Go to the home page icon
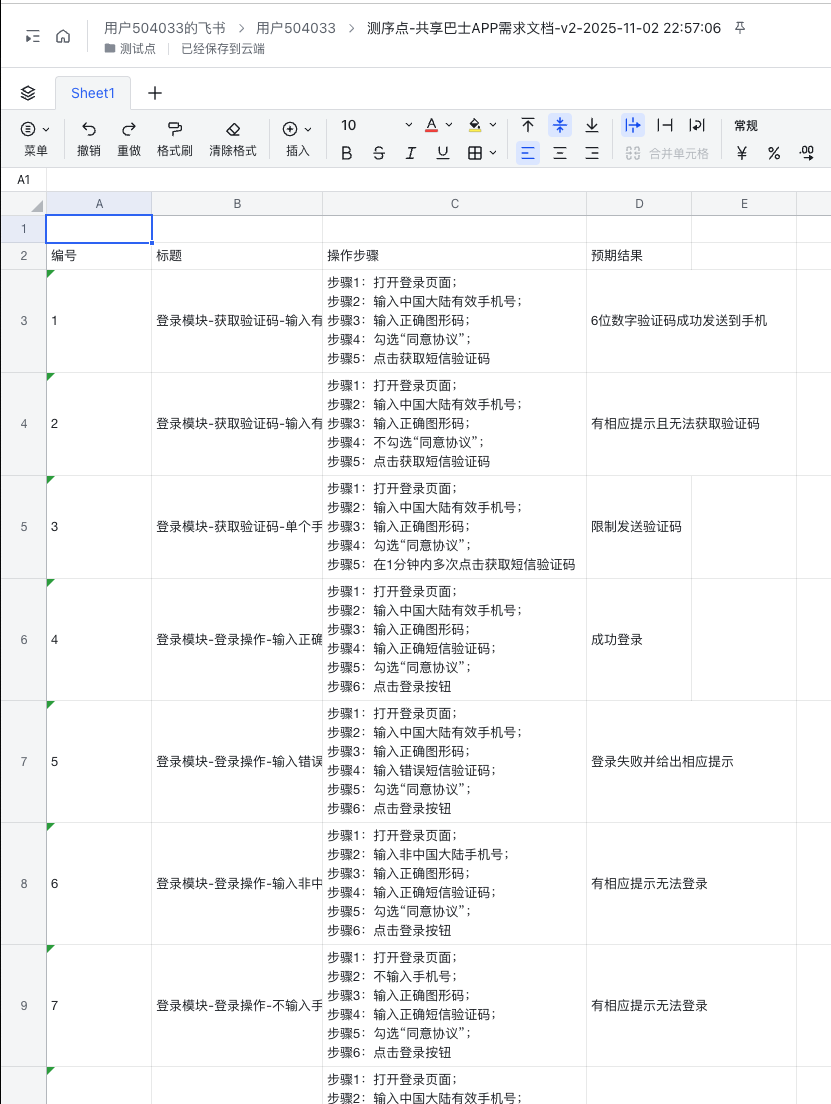Image resolution: width=831 pixels, height=1104 pixels. tap(63, 37)
